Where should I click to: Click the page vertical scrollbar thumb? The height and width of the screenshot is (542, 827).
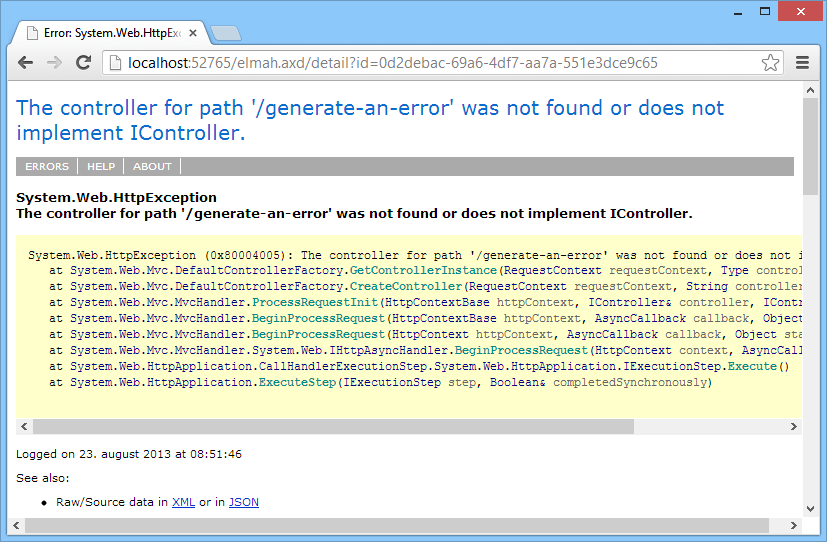tap(811, 147)
